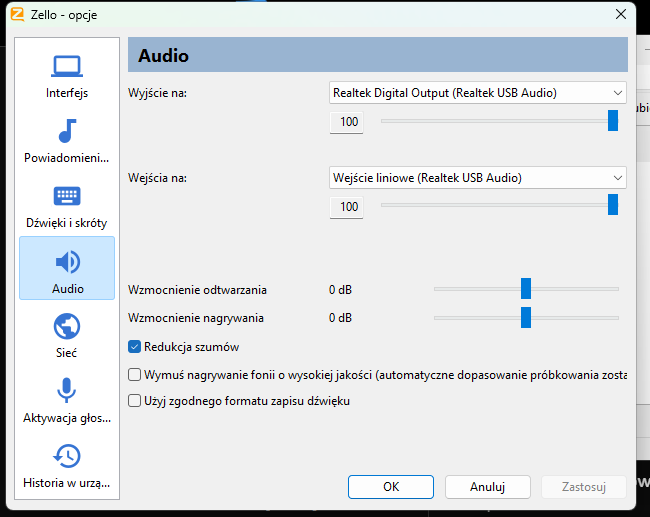
Task: Click the Audio speaker icon
Action: 67,262
